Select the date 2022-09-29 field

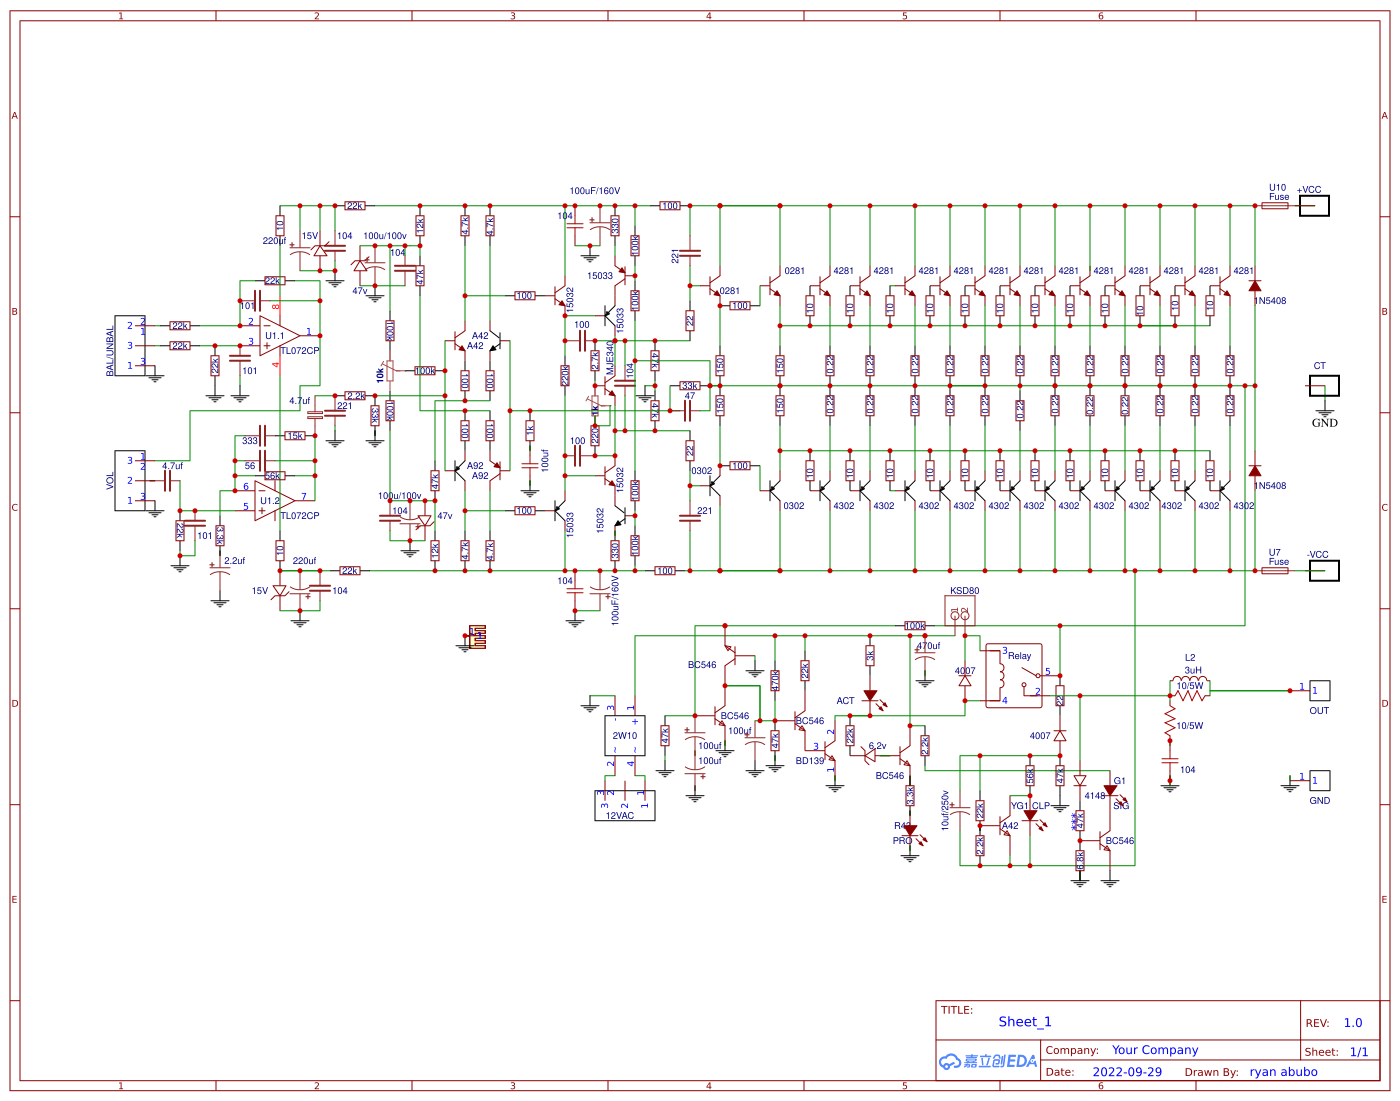click(x=1126, y=1071)
